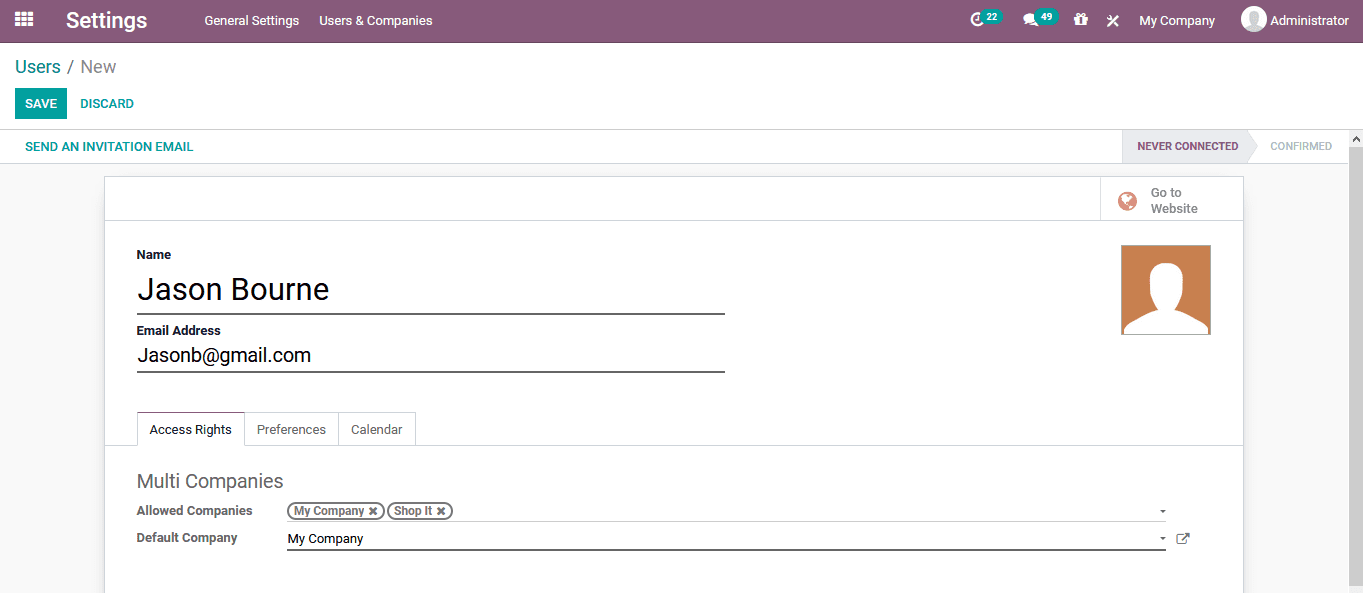Go back to Users breadcrumb

point(38,67)
